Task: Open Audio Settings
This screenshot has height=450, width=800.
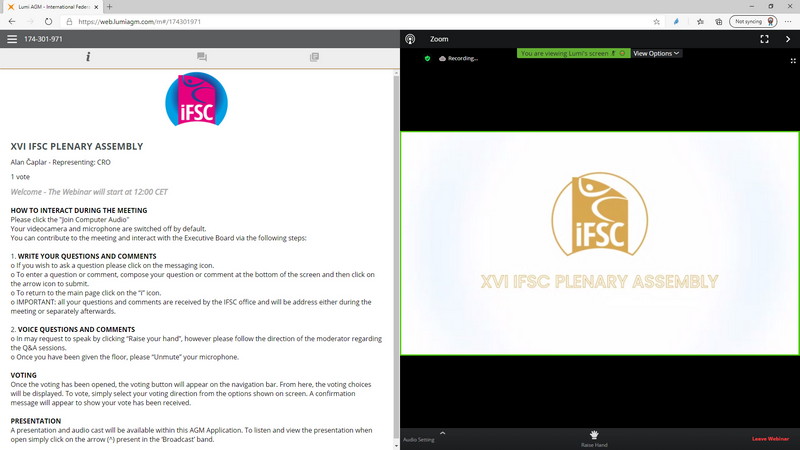Action: [x=419, y=439]
